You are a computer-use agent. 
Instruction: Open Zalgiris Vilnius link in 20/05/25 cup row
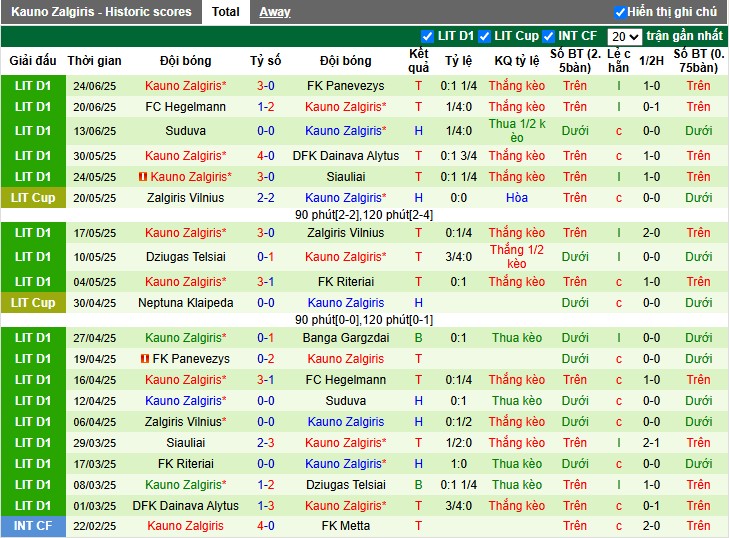(x=186, y=198)
